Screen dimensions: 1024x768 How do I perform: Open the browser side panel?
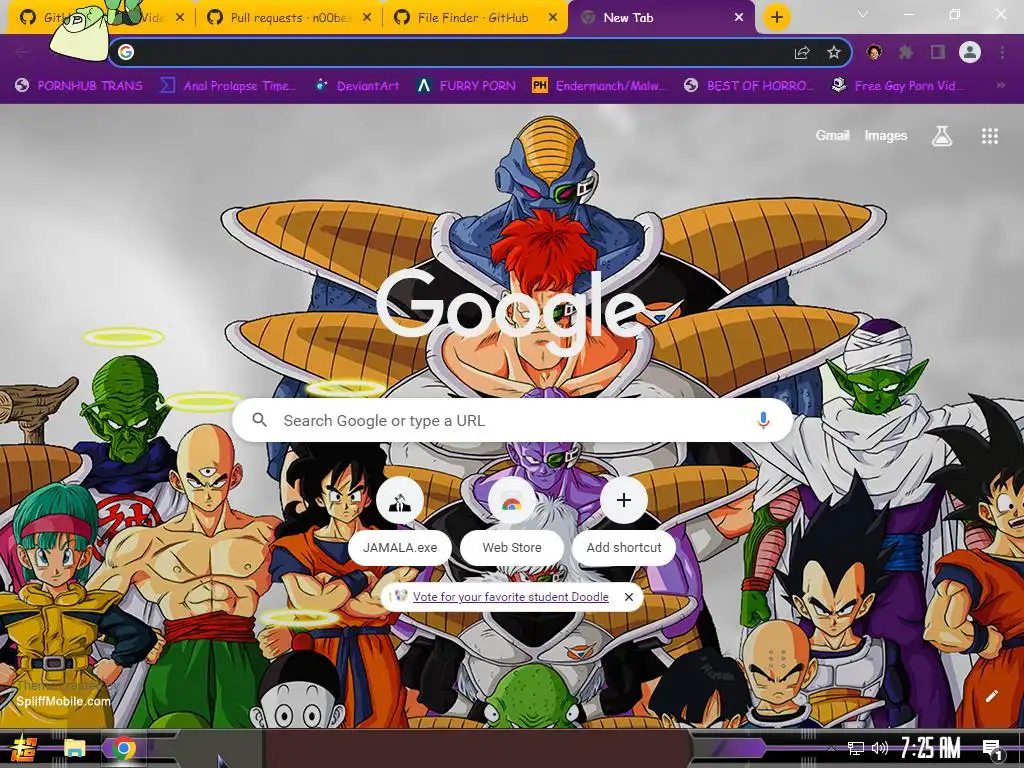[938, 52]
